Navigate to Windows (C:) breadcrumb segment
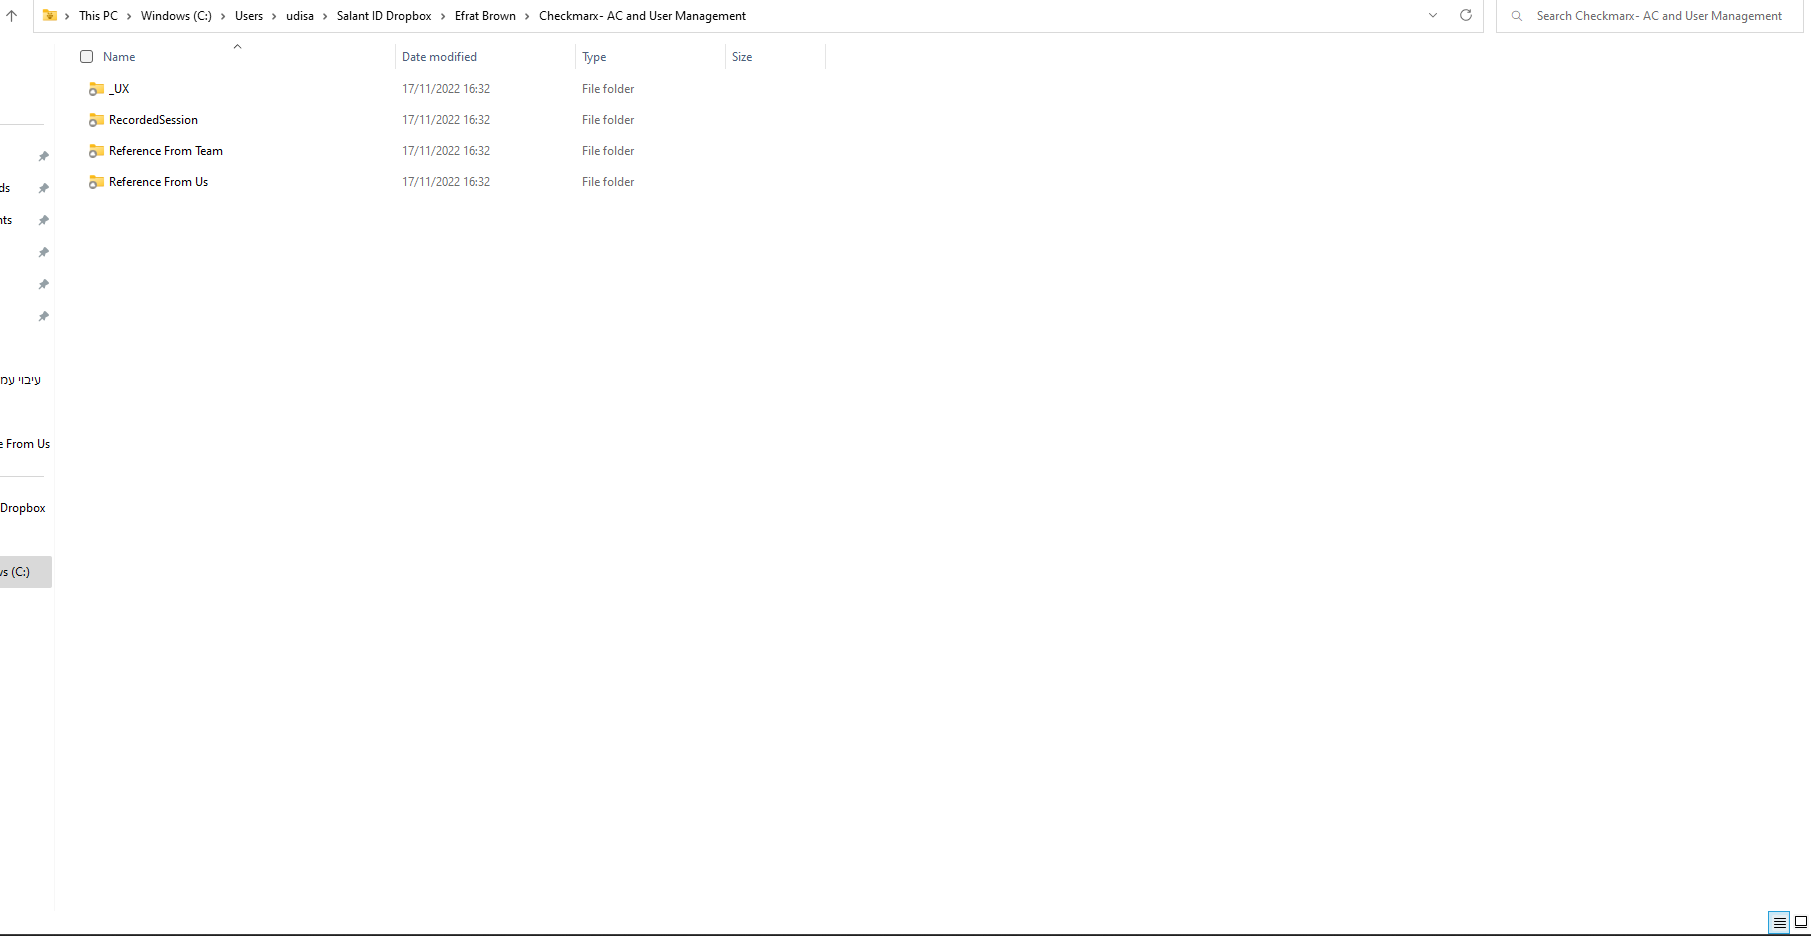 point(176,16)
